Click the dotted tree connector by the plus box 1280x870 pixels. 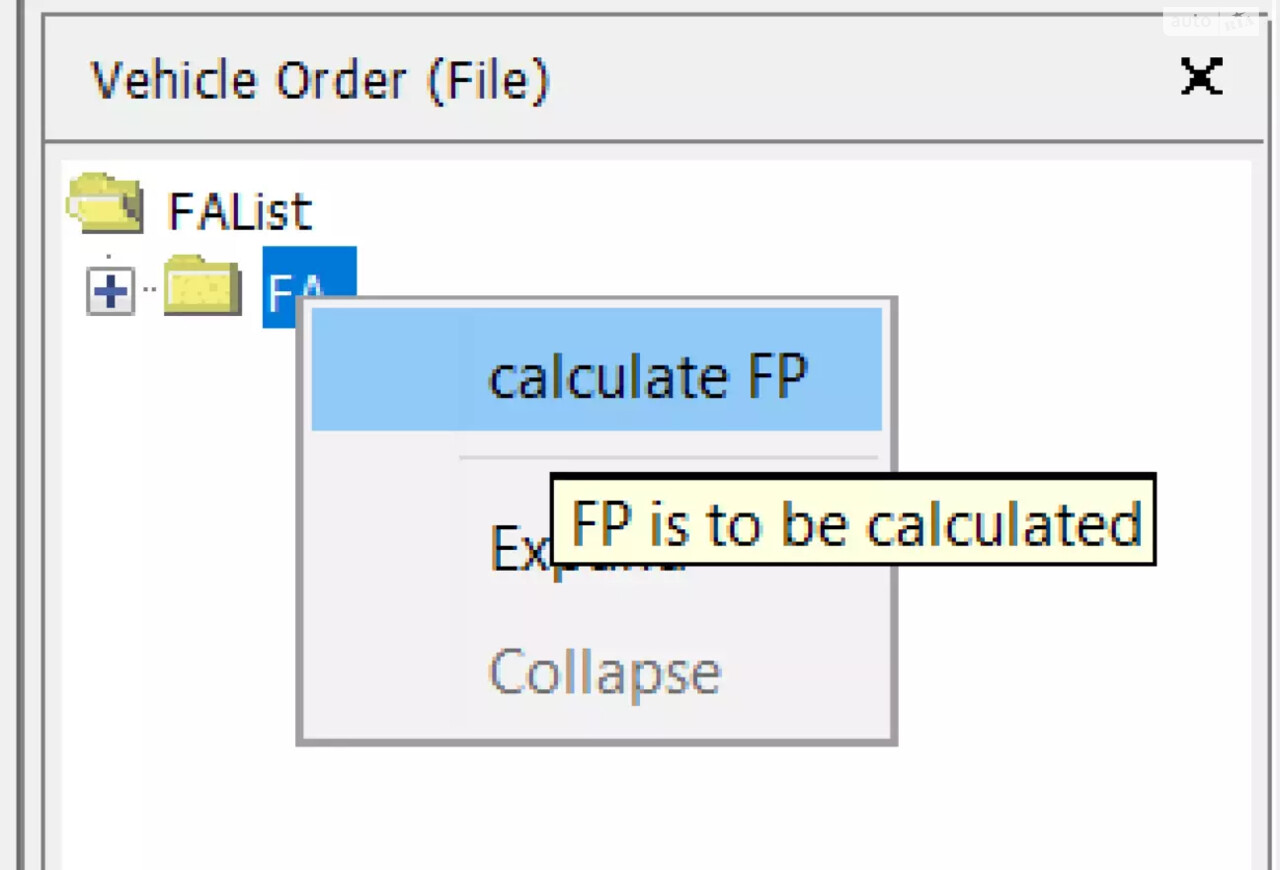tap(149, 291)
